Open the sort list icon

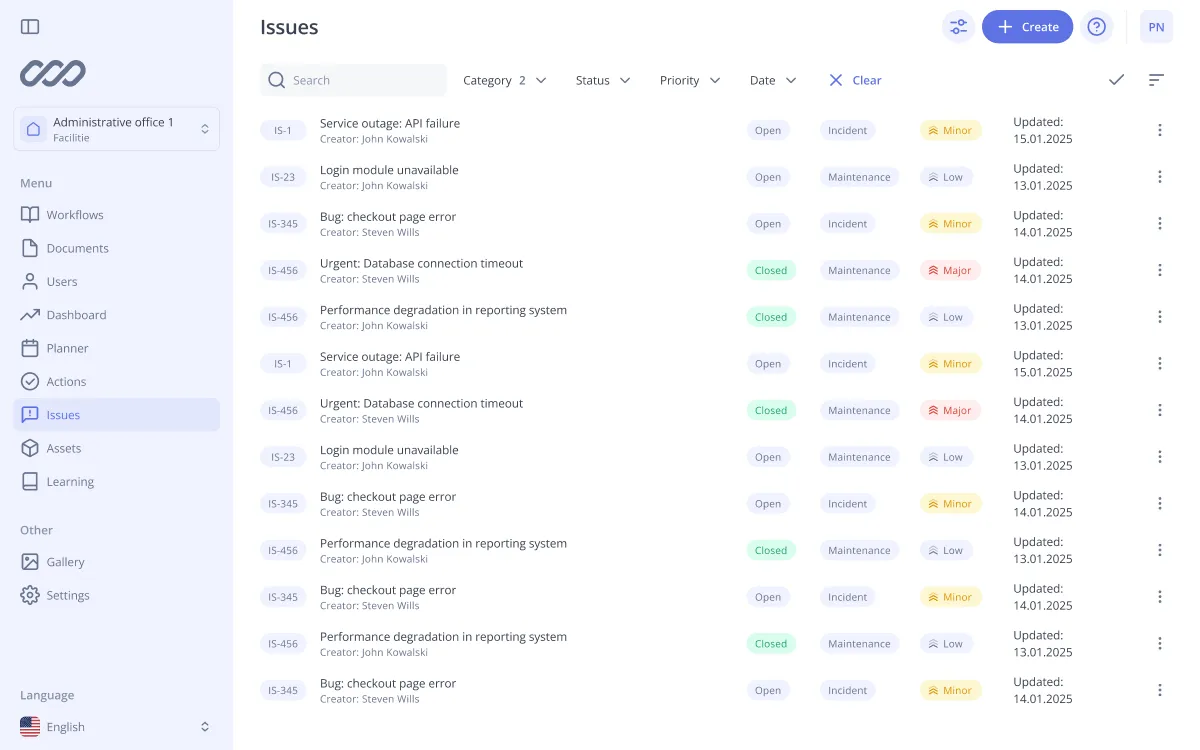[x=1156, y=80]
